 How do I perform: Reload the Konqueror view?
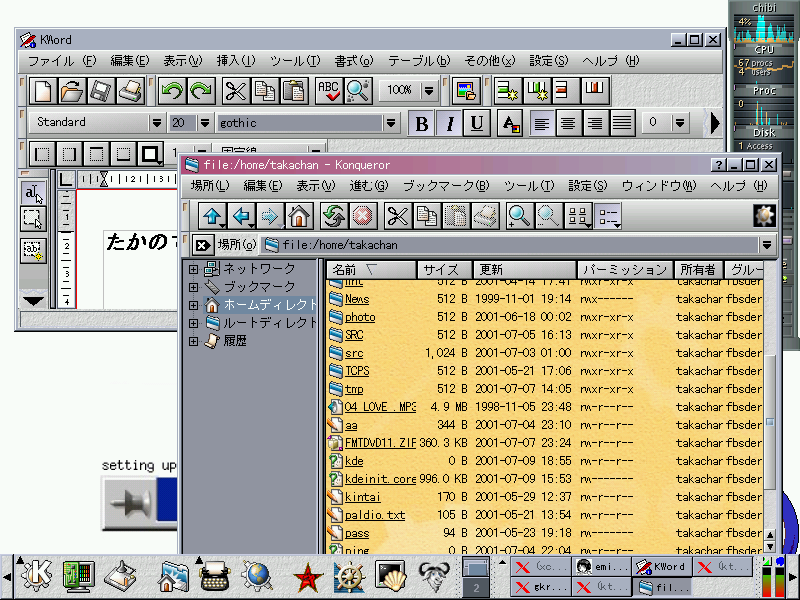[334, 216]
